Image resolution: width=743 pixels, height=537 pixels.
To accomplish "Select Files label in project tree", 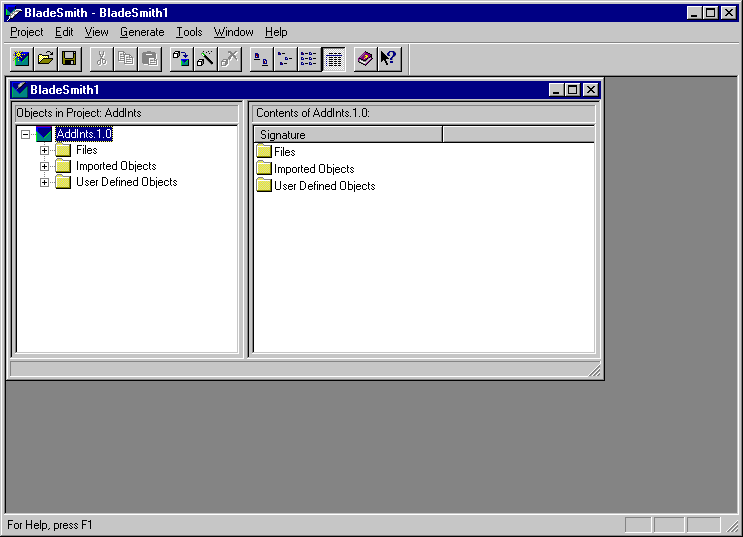I will coord(87,150).
